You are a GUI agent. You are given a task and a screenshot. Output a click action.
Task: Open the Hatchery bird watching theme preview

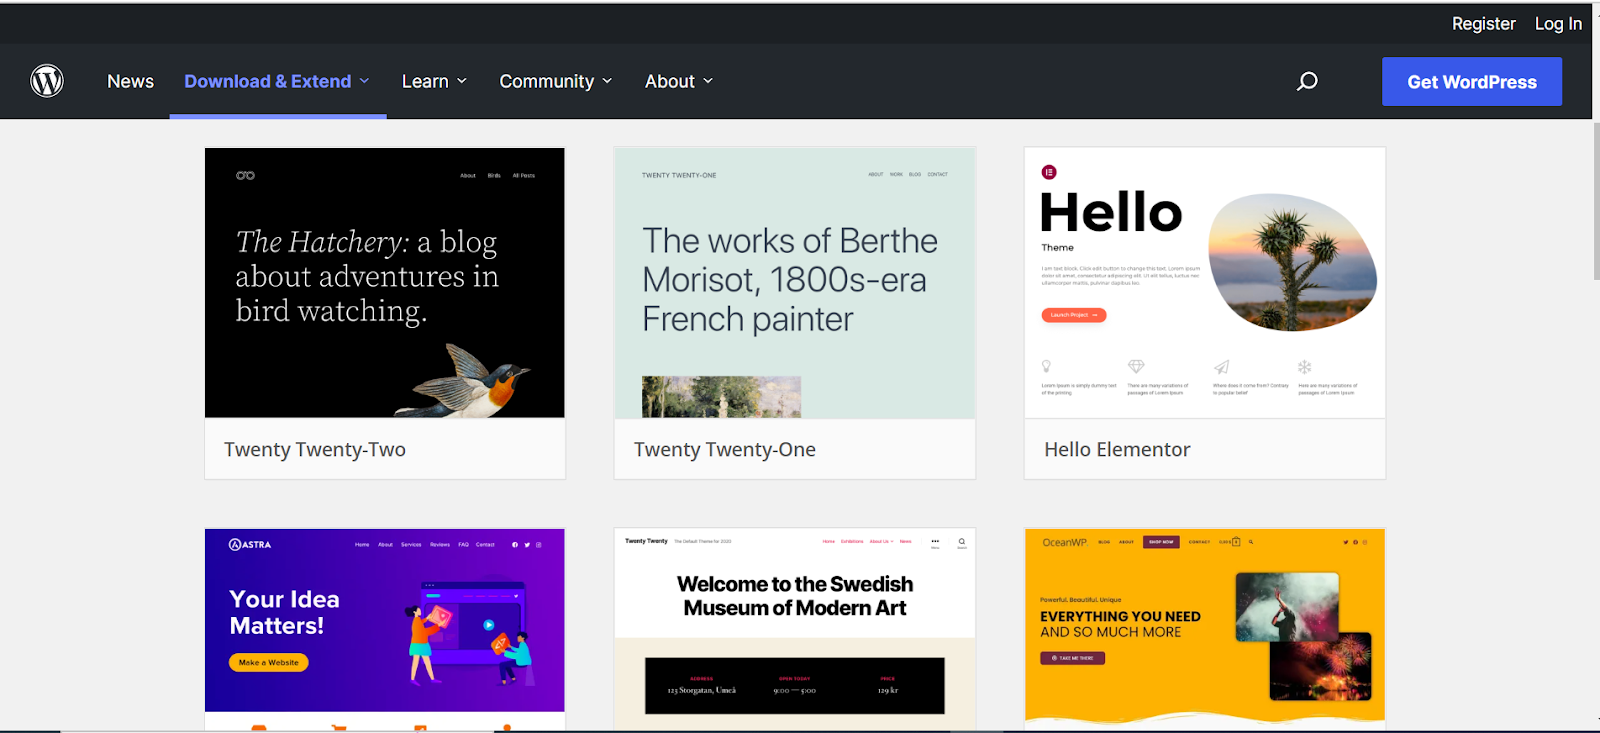(x=385, y=283)
